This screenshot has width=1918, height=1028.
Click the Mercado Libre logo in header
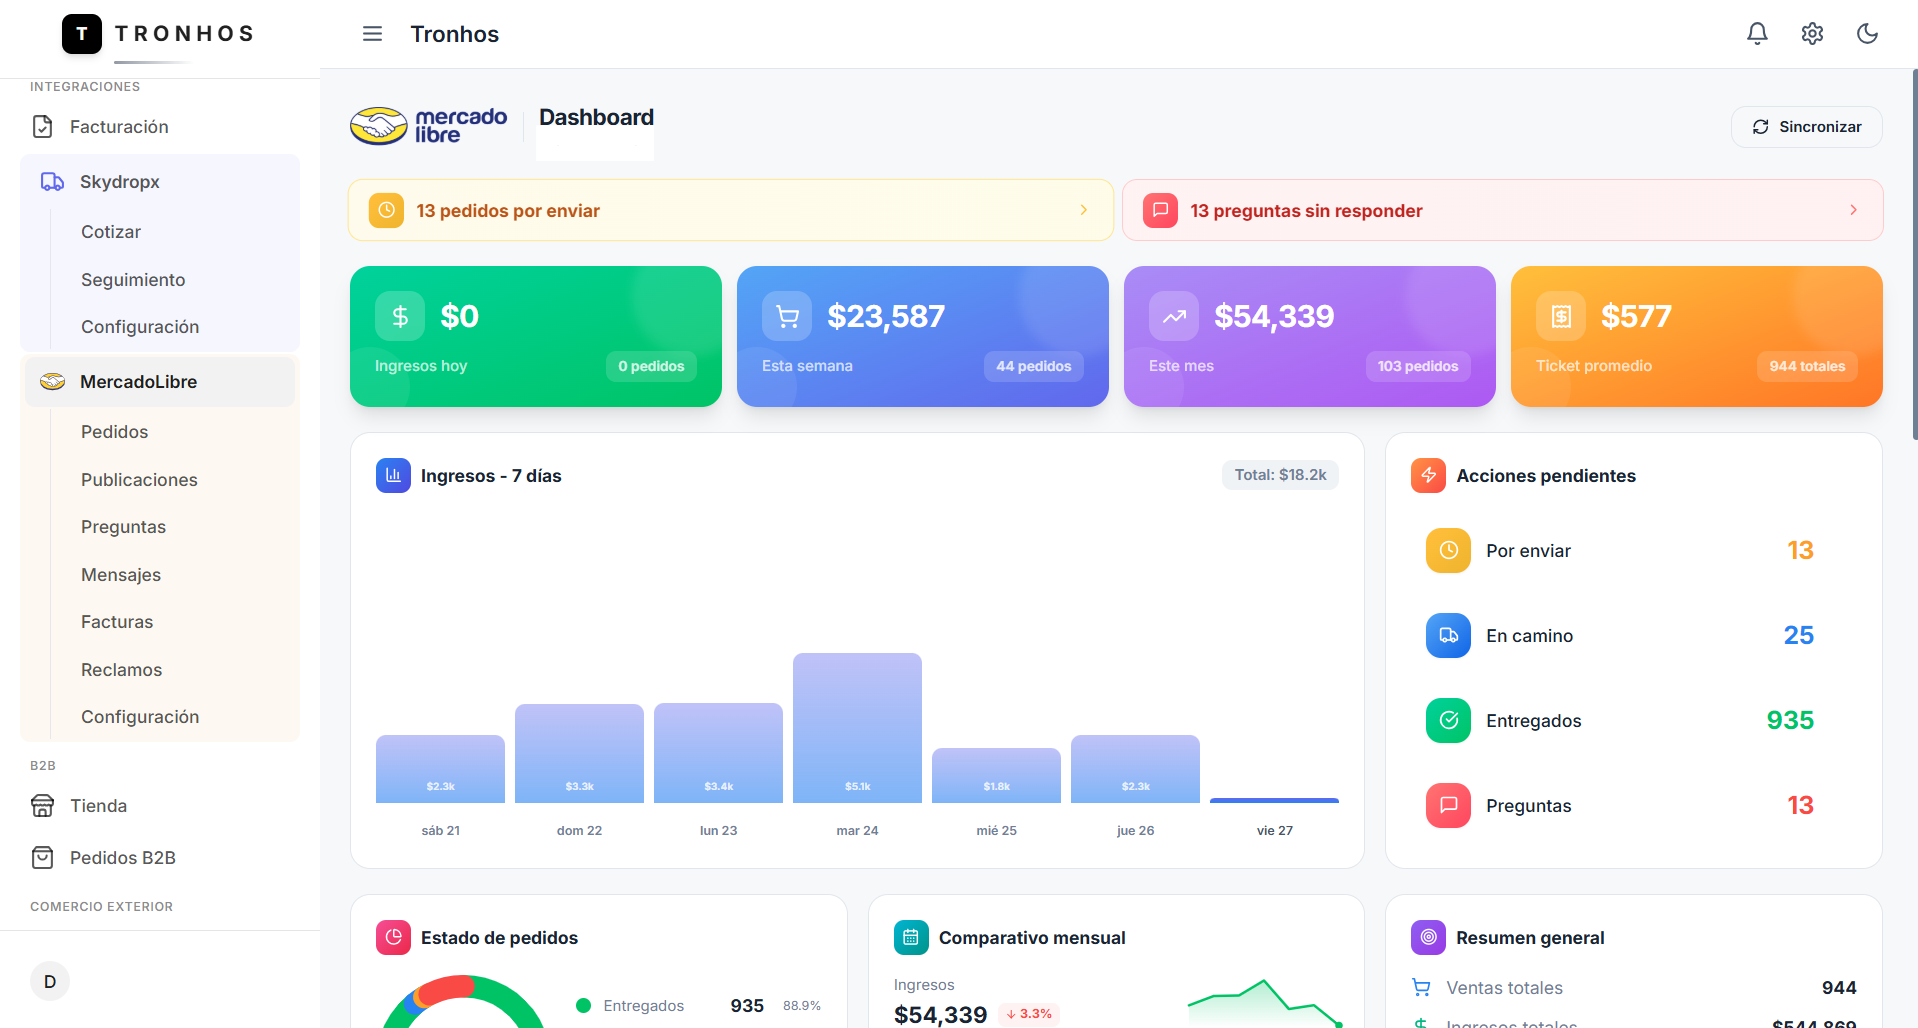point(429,126)
